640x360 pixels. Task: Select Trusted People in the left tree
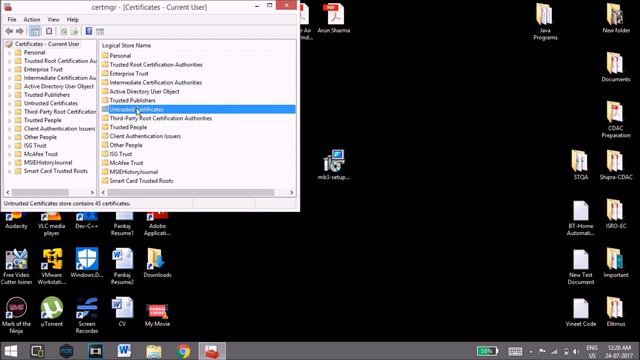pos(42,120)
